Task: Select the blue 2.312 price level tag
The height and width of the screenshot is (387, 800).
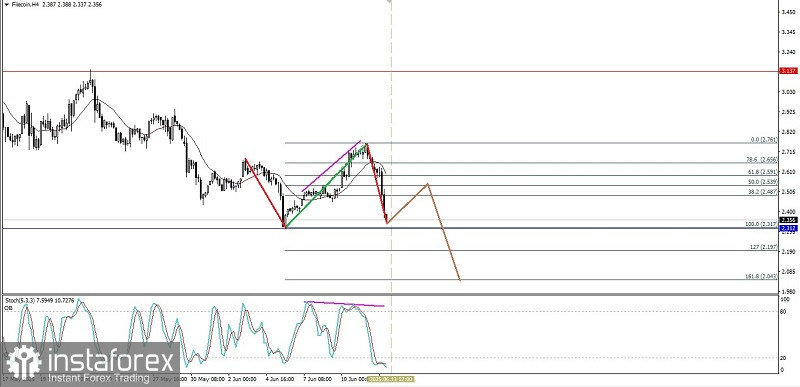Action: tap(789, 228)
